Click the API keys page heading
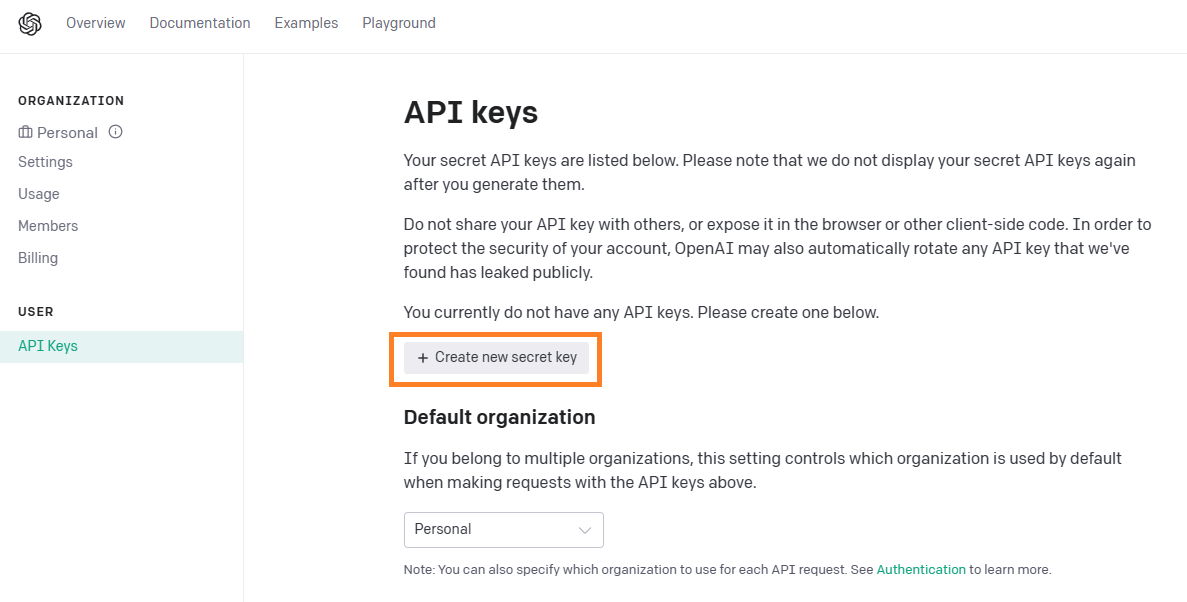1187x602 pixels. [470, 112]
